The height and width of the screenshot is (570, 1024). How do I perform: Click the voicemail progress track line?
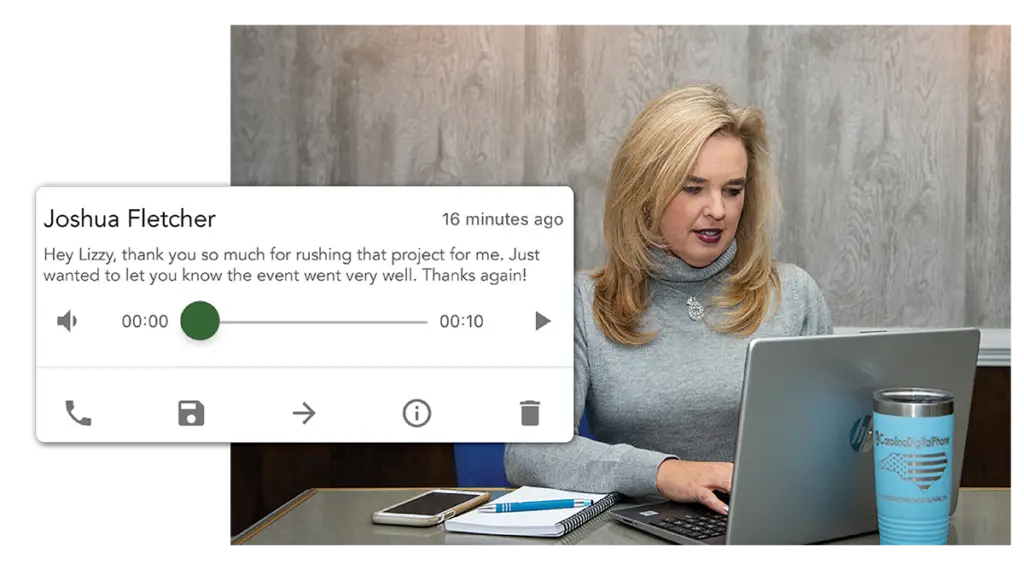click(x=323, y=322)
